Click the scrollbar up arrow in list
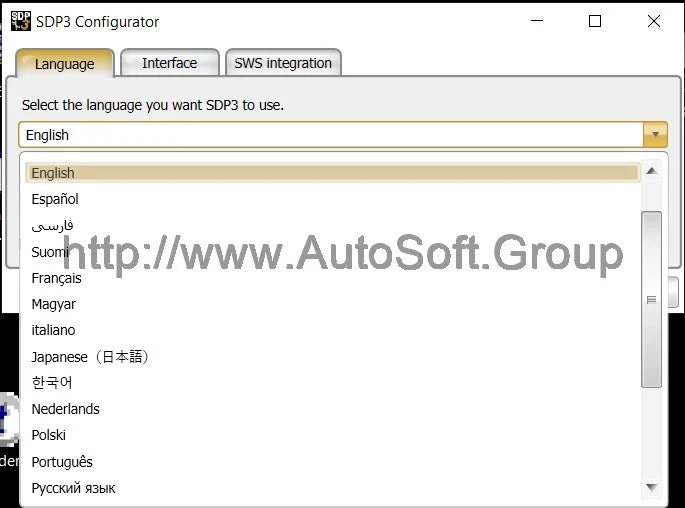The width and height of the screenshot is (685, 508). click(x=652, y=171)
